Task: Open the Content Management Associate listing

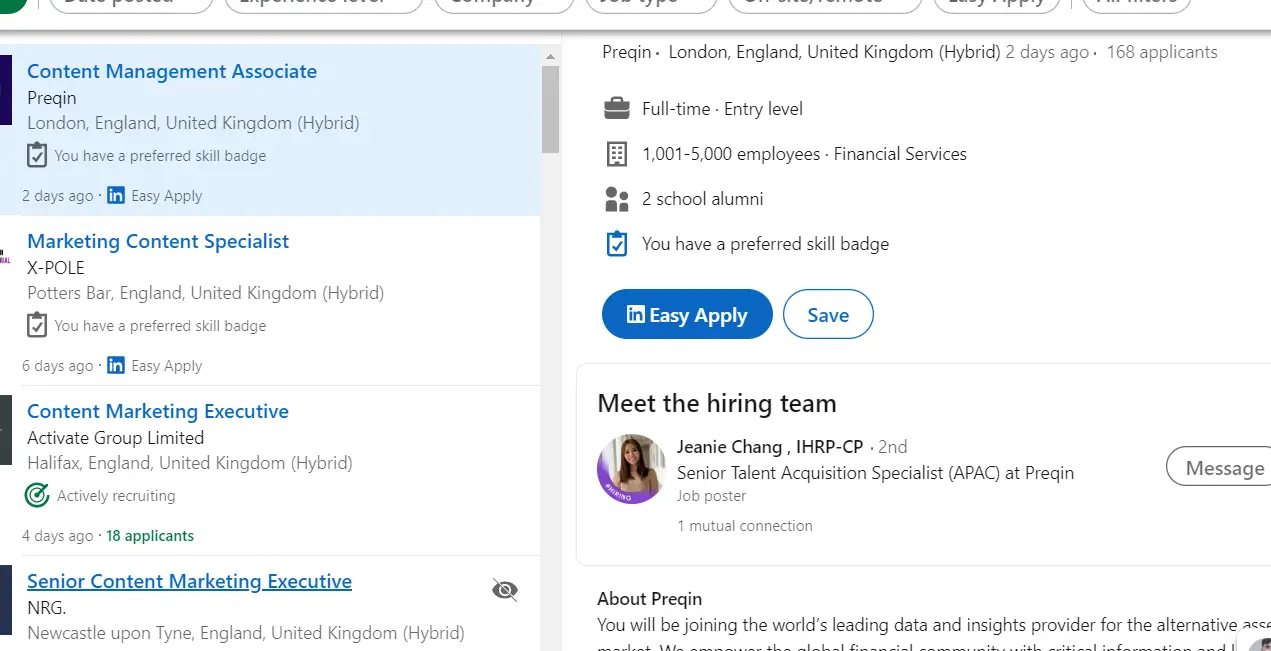Action: tap(172, 71)
